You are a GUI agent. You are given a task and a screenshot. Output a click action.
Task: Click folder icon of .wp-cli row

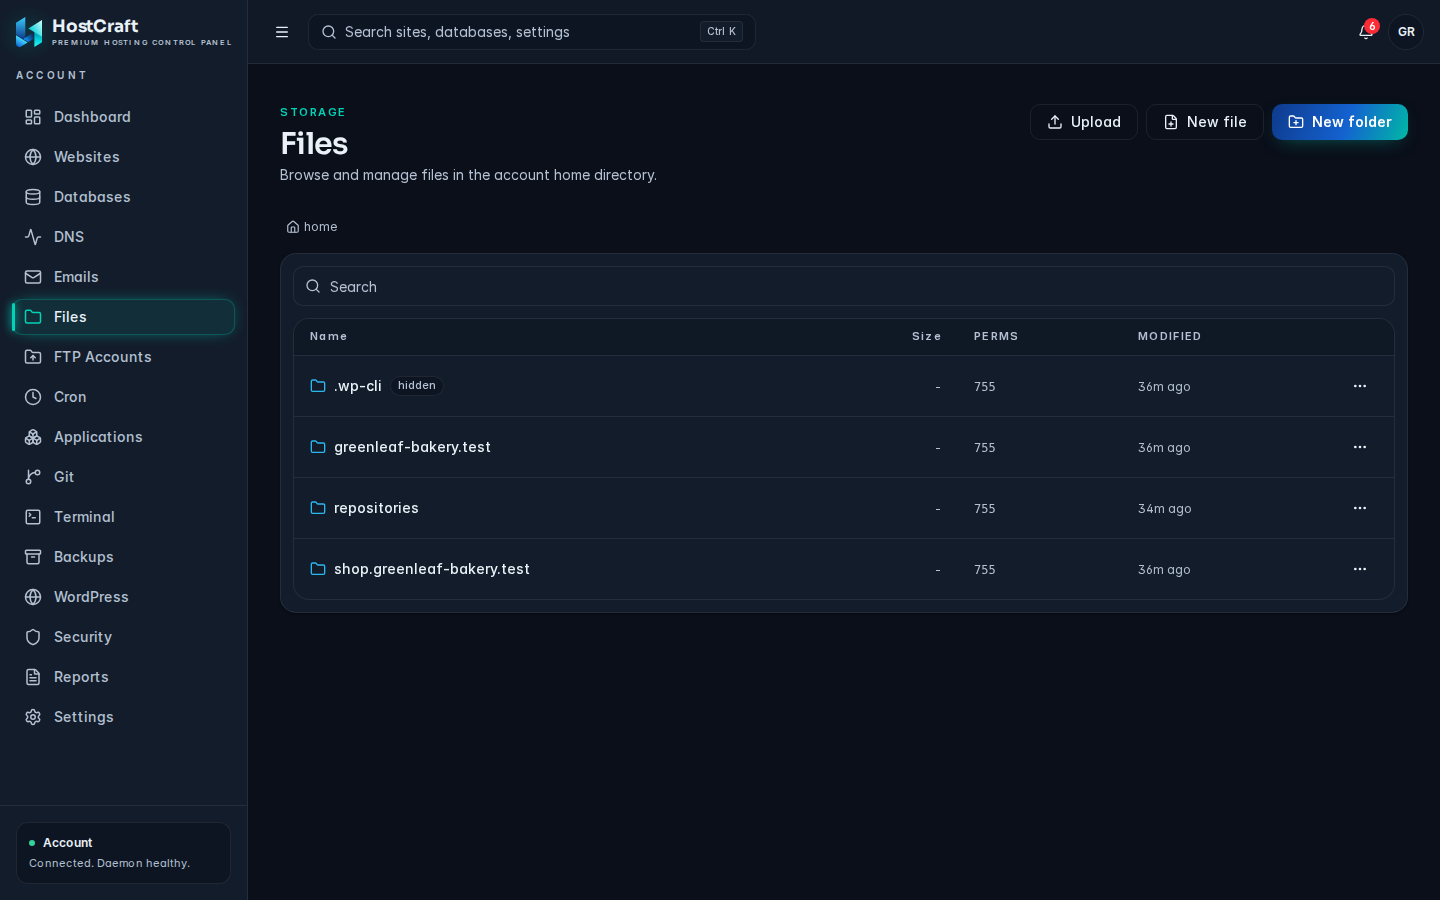tap(318, 386)
